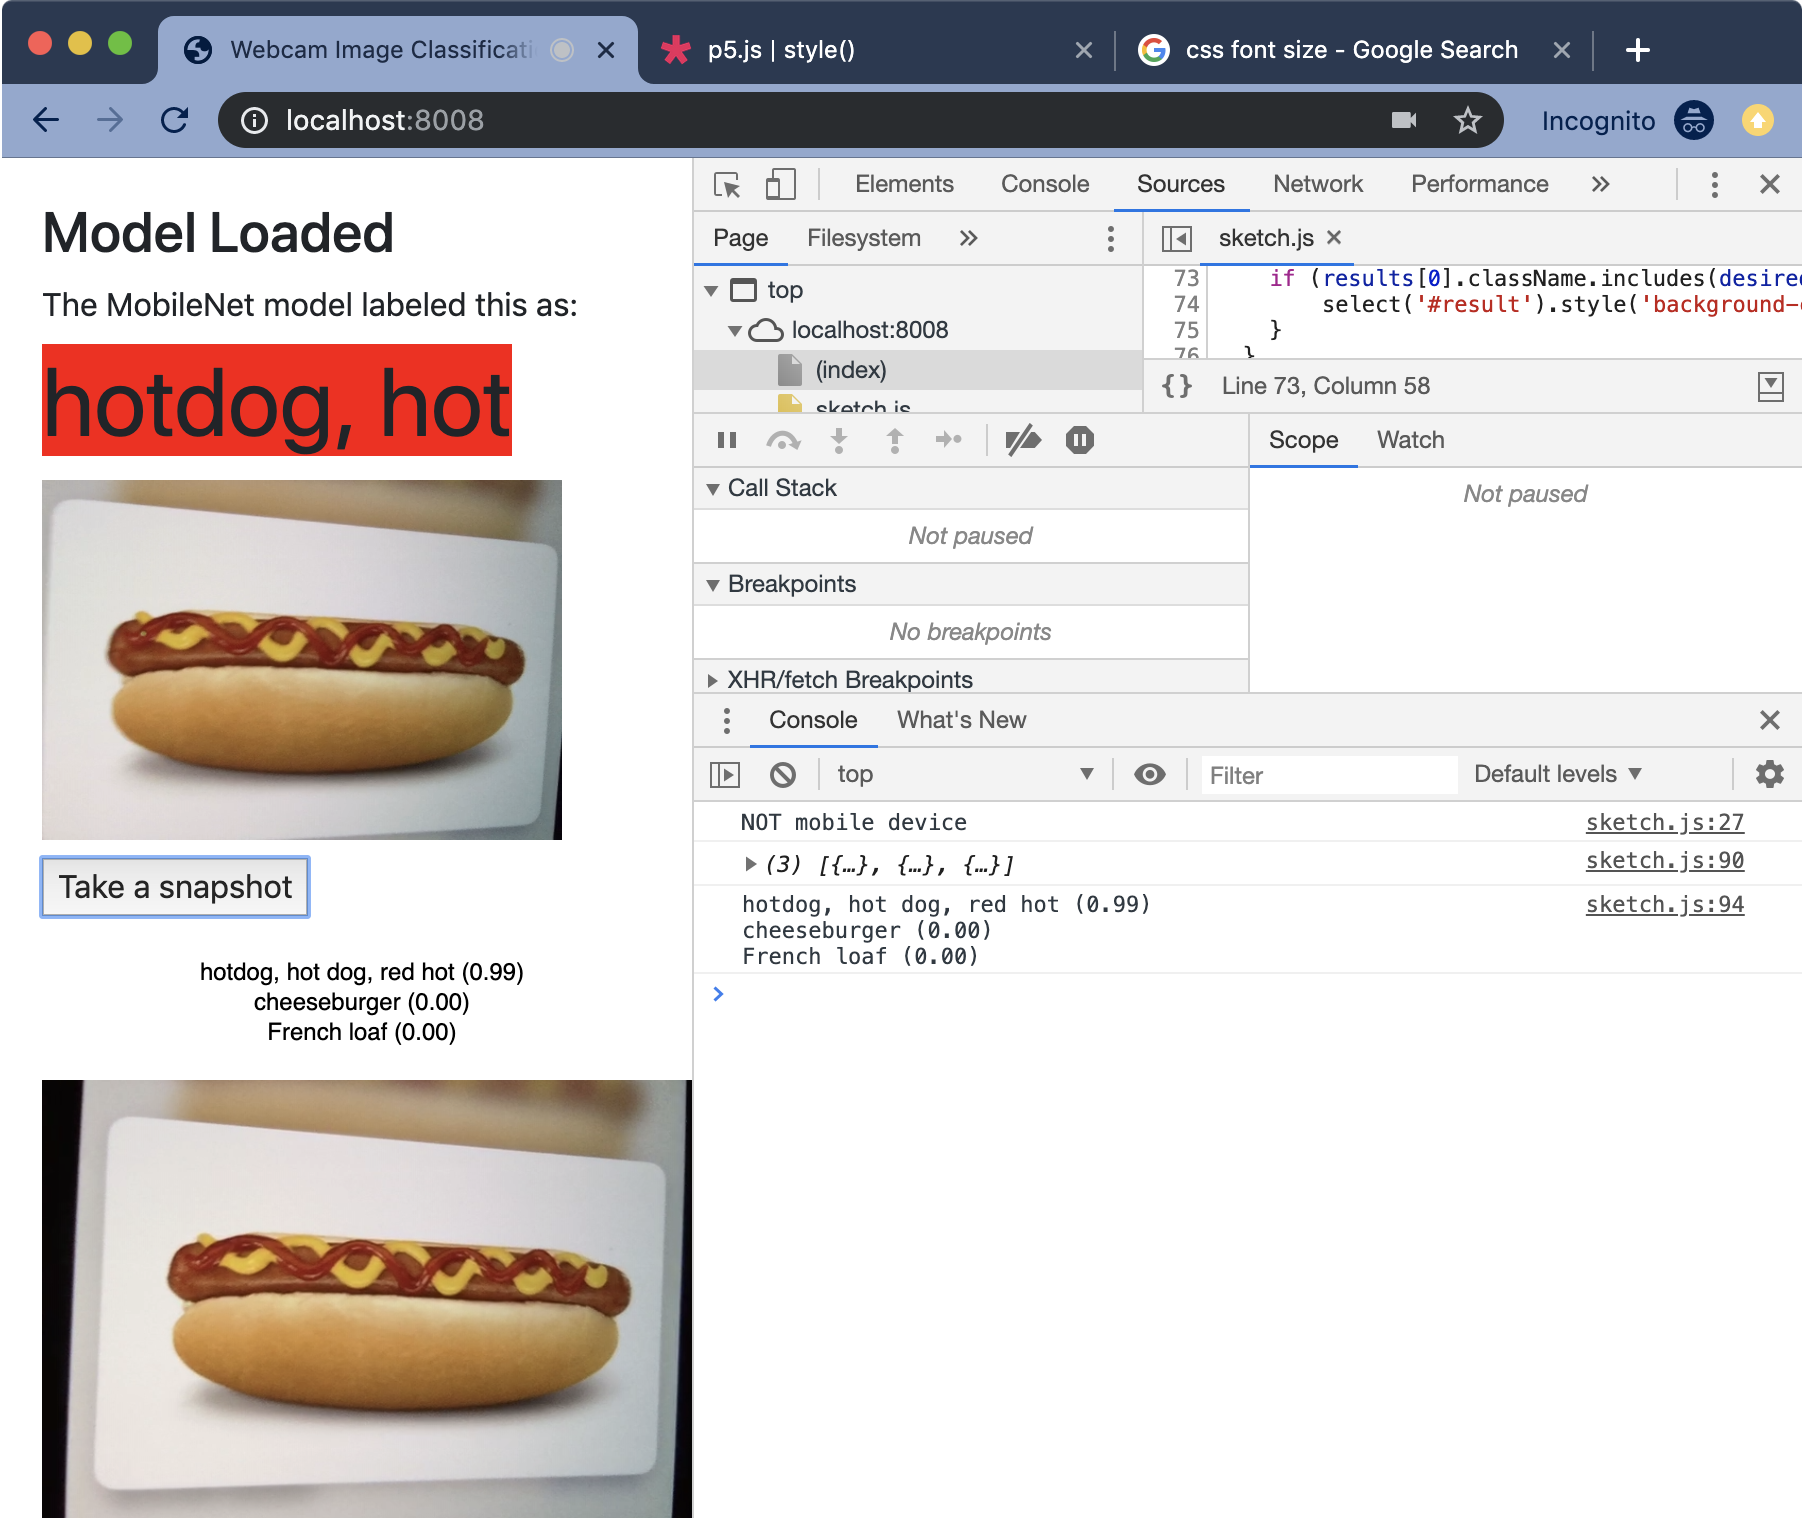Show the console sidebar

pyautogui.click(x=724, y=774)
